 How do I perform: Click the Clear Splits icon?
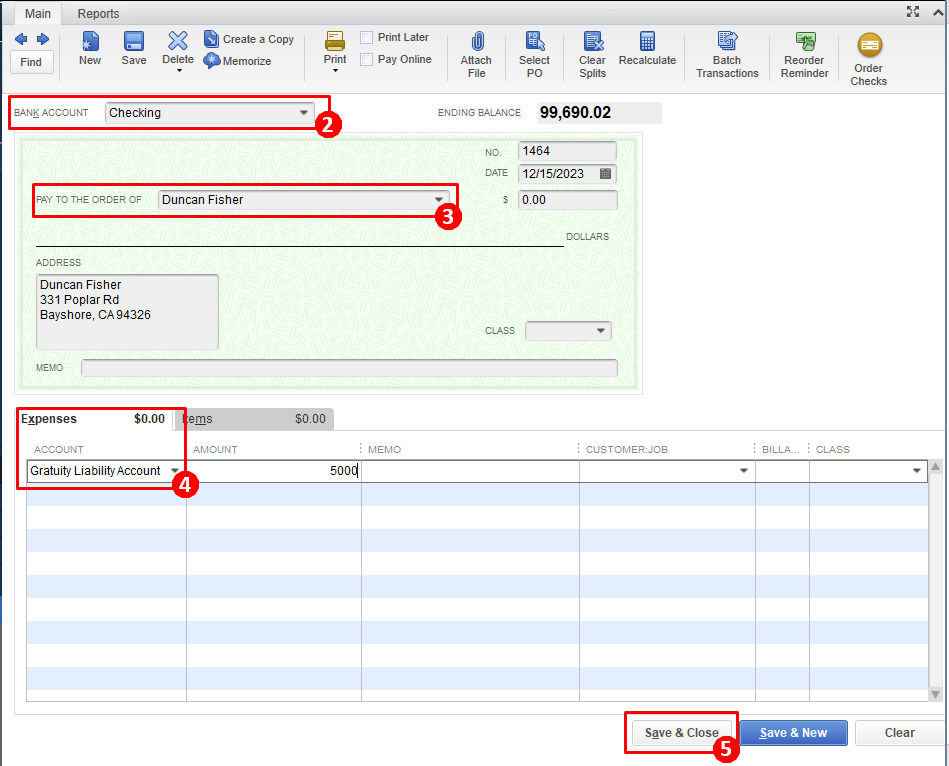click(x=593, y=42)
